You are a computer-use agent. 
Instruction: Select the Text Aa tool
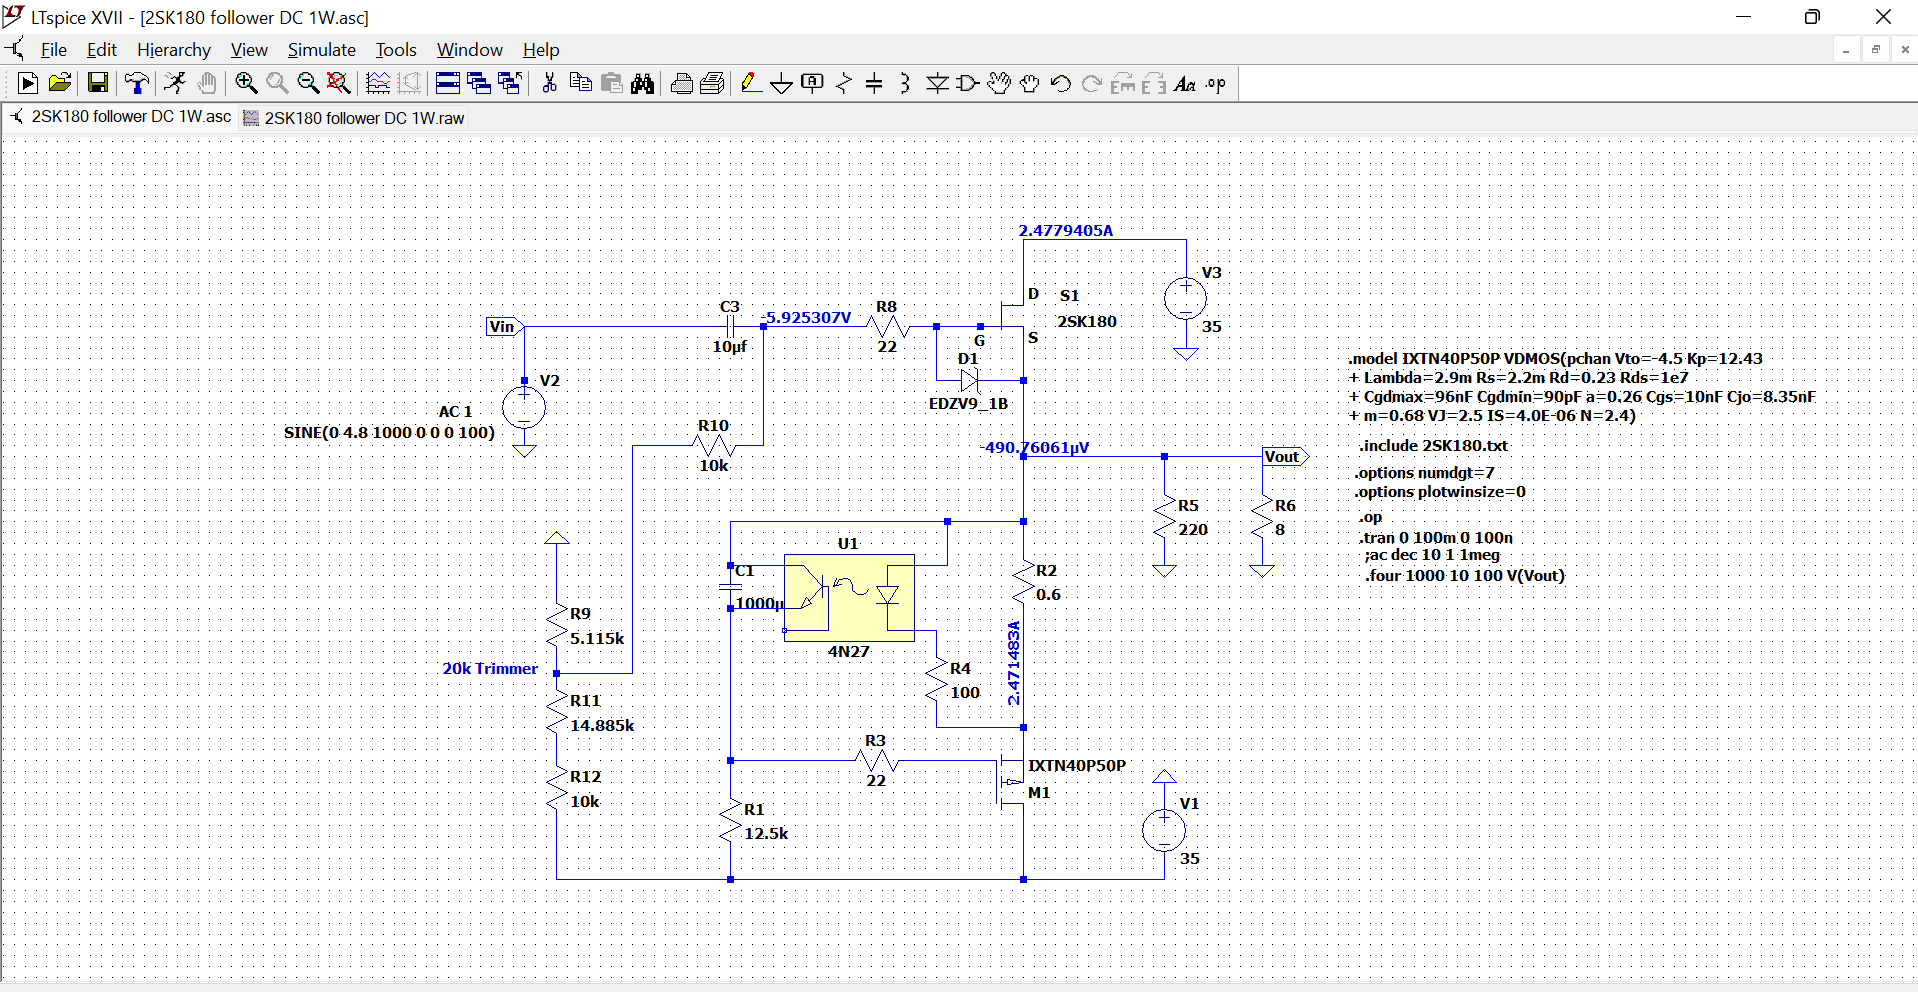(x=1185, y=84)
